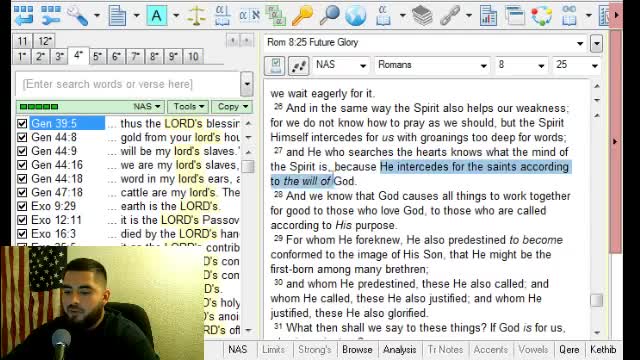Click the green search progress indicator
640x360 pixels.
click(x=39, y=107)
